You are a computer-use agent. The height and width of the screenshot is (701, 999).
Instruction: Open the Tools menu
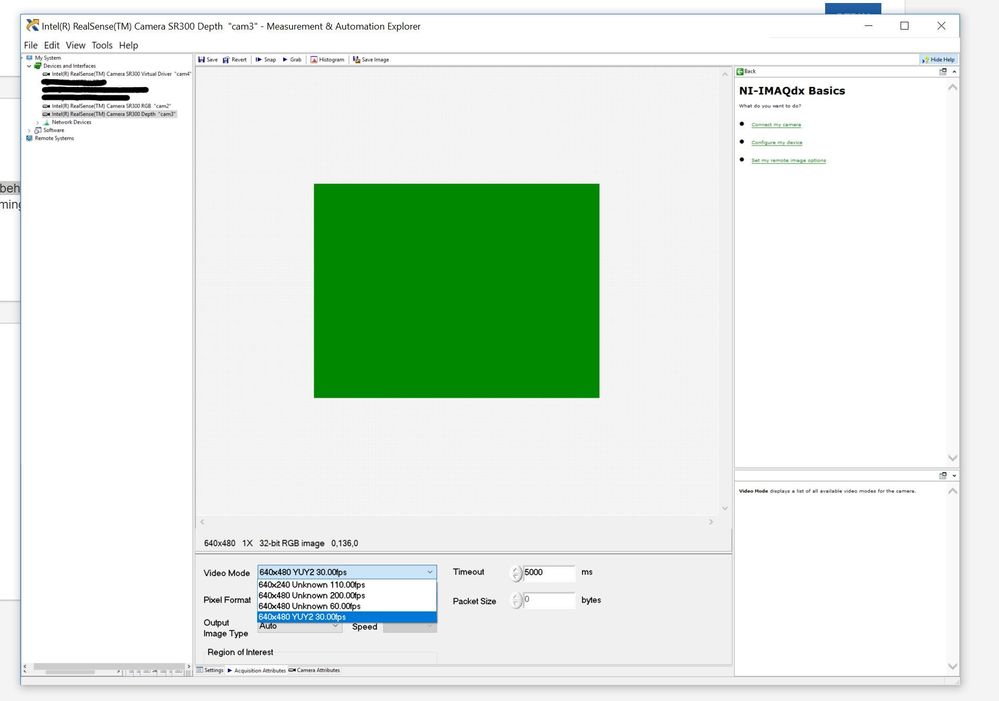(x=102, y=45)
